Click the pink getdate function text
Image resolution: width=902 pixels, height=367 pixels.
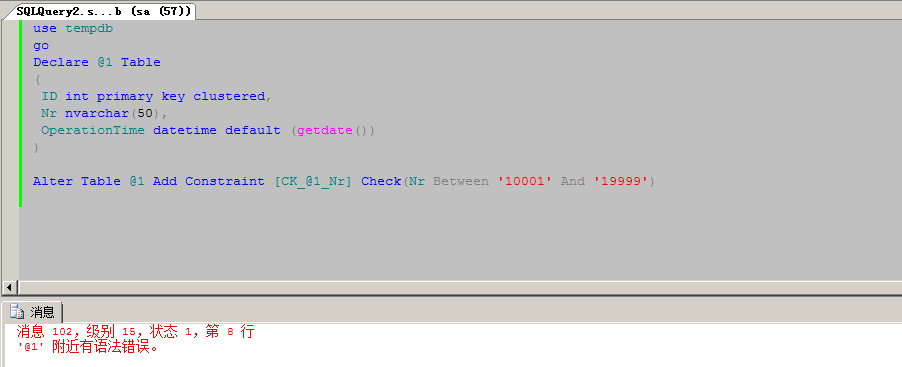324,130
